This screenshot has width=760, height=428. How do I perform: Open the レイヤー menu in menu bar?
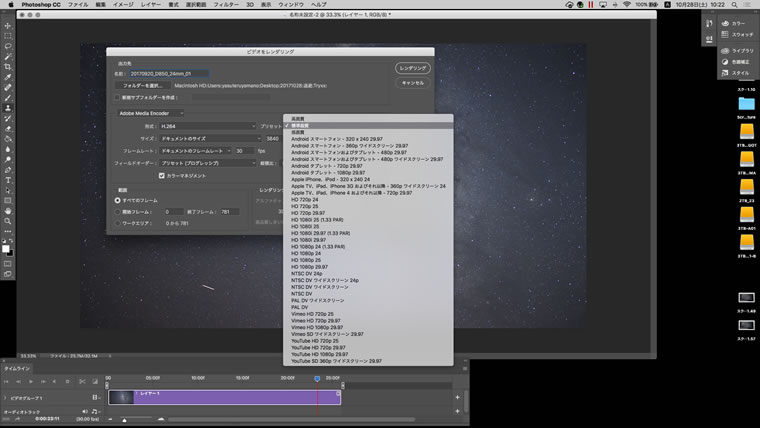pyautogui.click(x=151, y=4)
